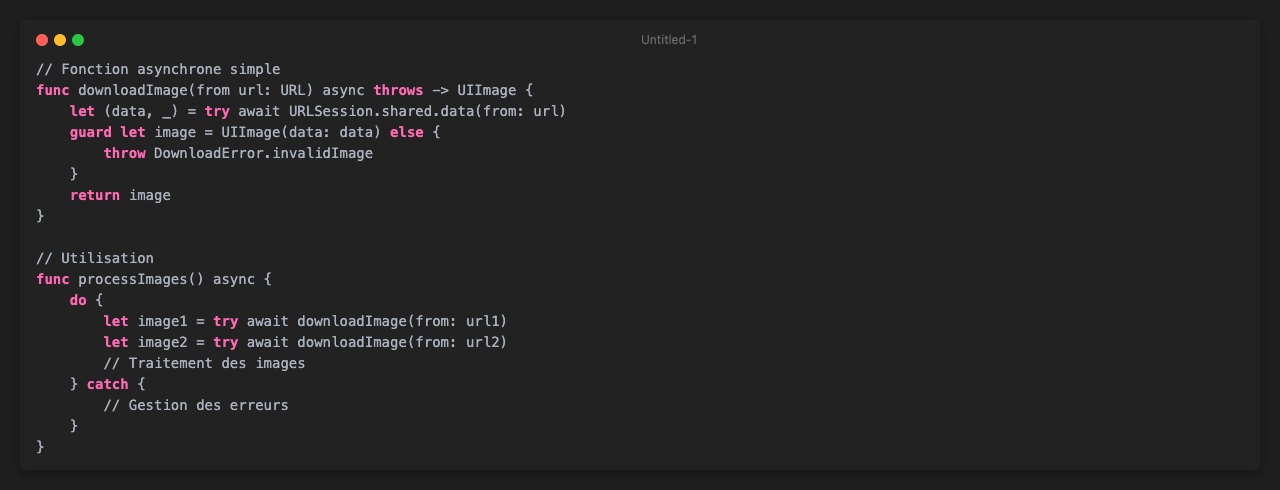The height and width of the screenshot is (490, 1280).
Task: Click the 'throws' keyword in downloadImage signature
Action: tap(398, 90)
